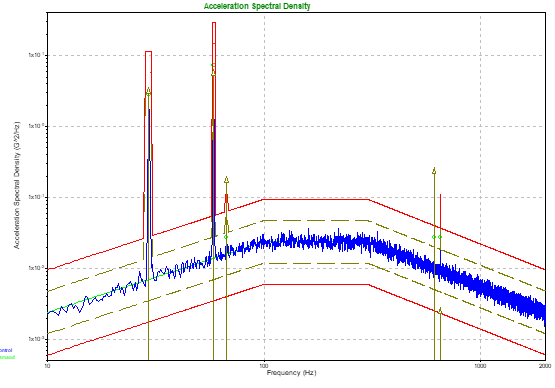Click the 'Acceleration Spectral Density' chart title
The width and height of the screenshot is (555, 388).
[257, 6]
